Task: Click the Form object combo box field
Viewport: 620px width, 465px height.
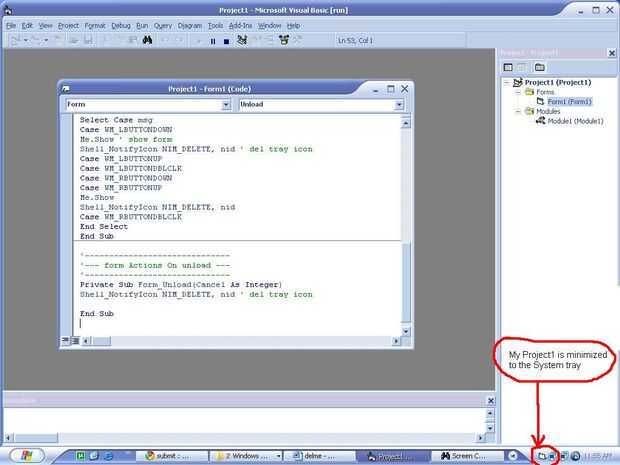Action: point(147,104)
